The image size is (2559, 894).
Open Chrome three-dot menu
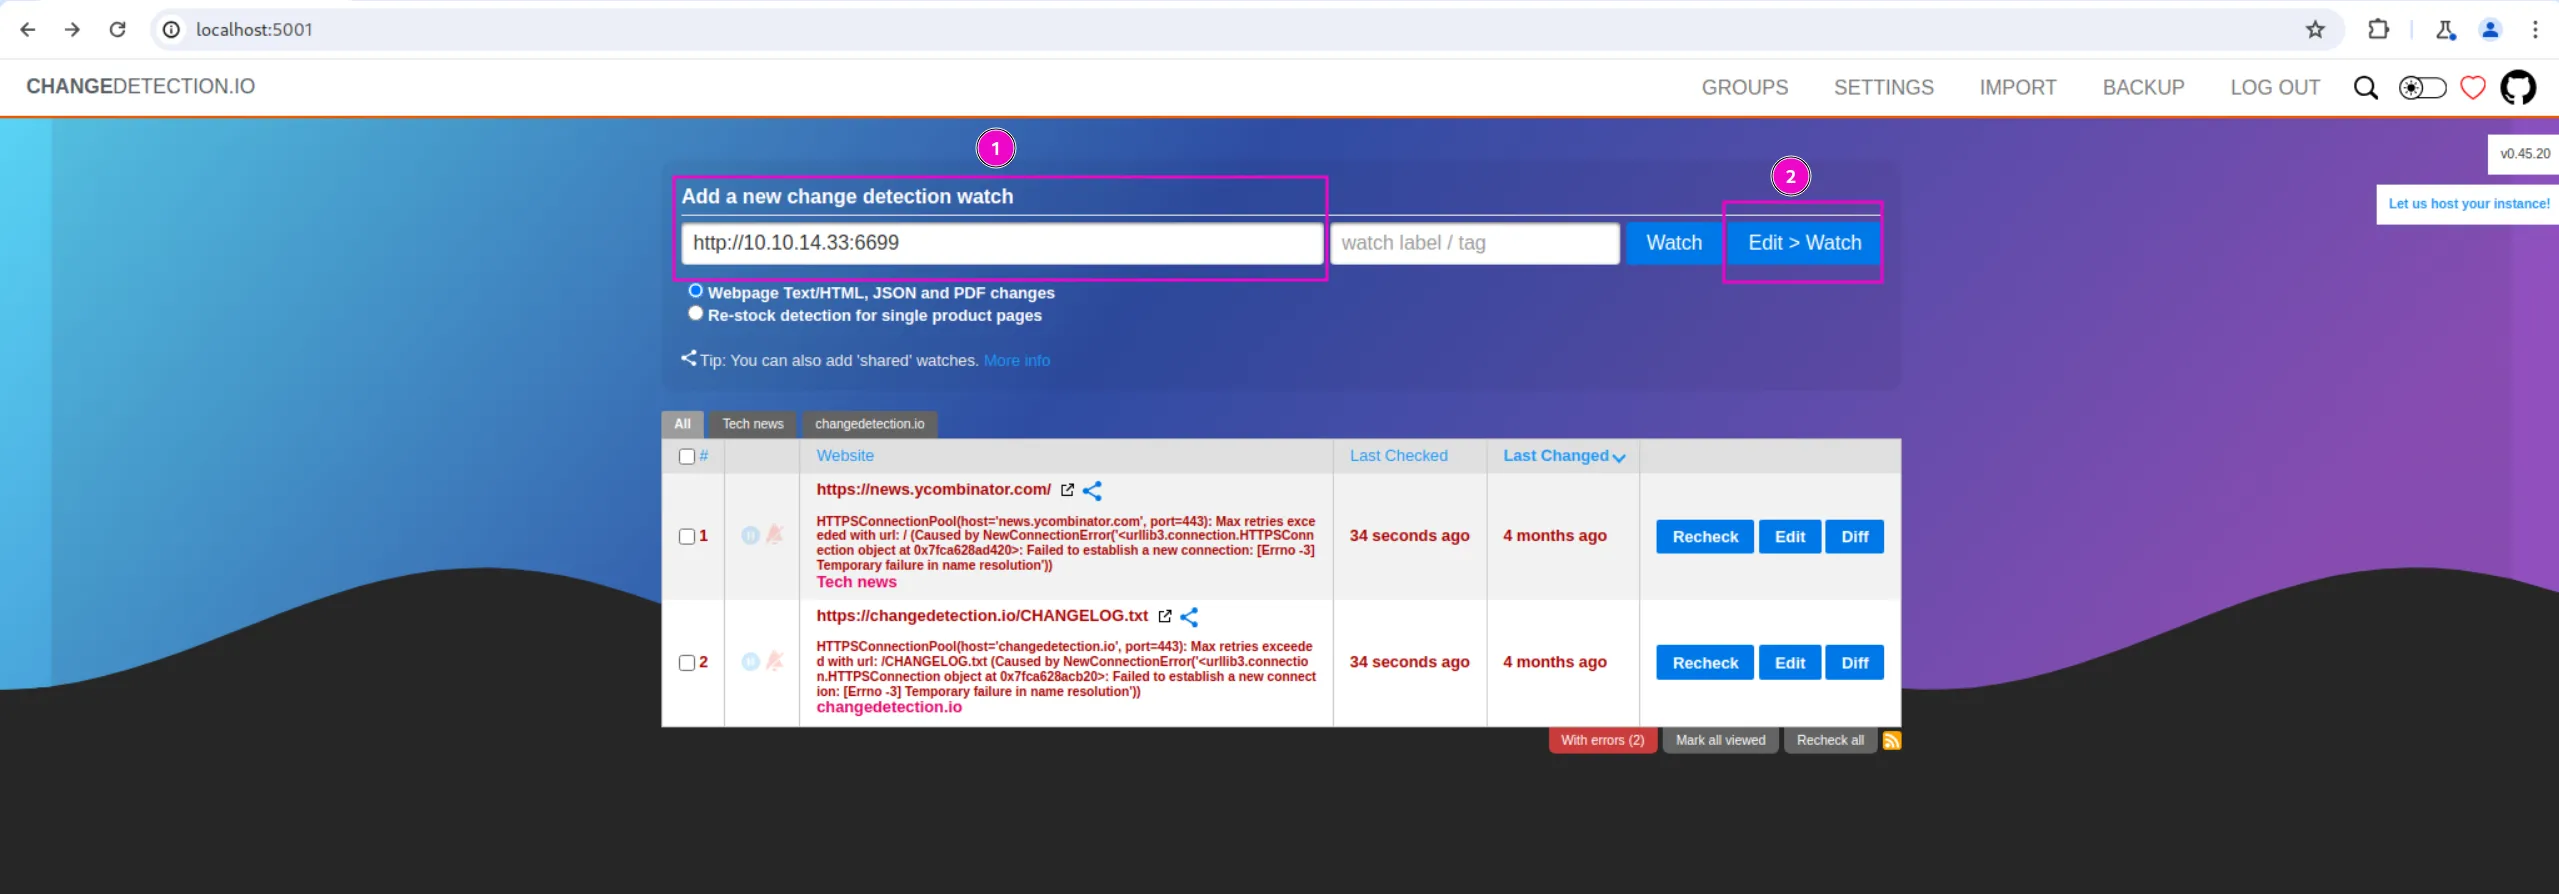pyautogui.click(x=2535, y=29)
